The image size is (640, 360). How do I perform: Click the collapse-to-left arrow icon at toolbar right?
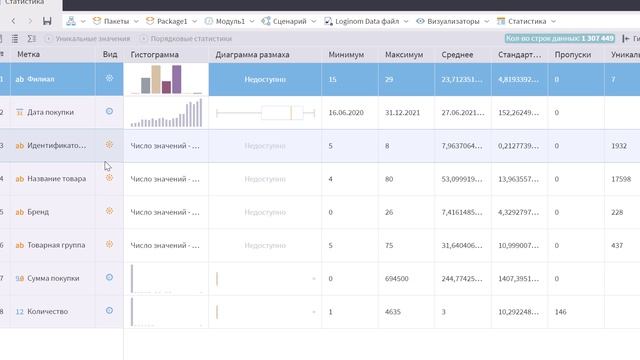626,39
